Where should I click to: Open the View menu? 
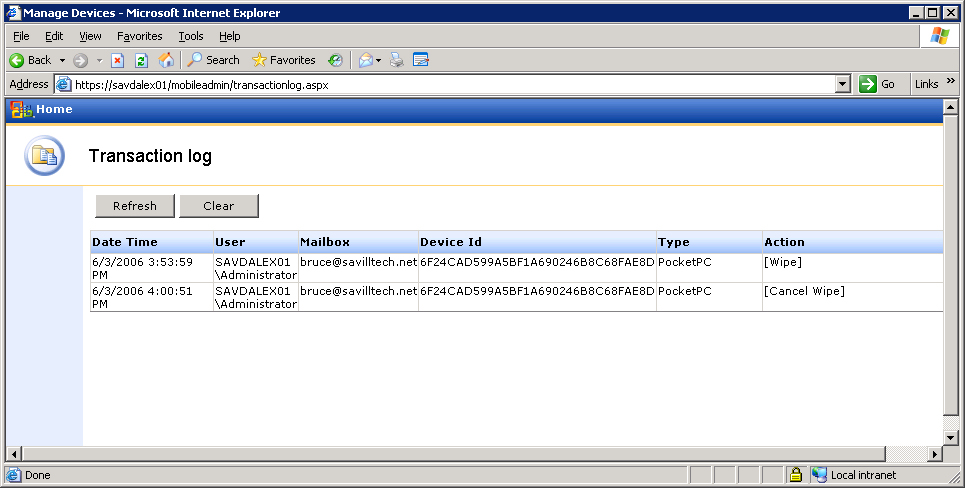pos(90,36)
